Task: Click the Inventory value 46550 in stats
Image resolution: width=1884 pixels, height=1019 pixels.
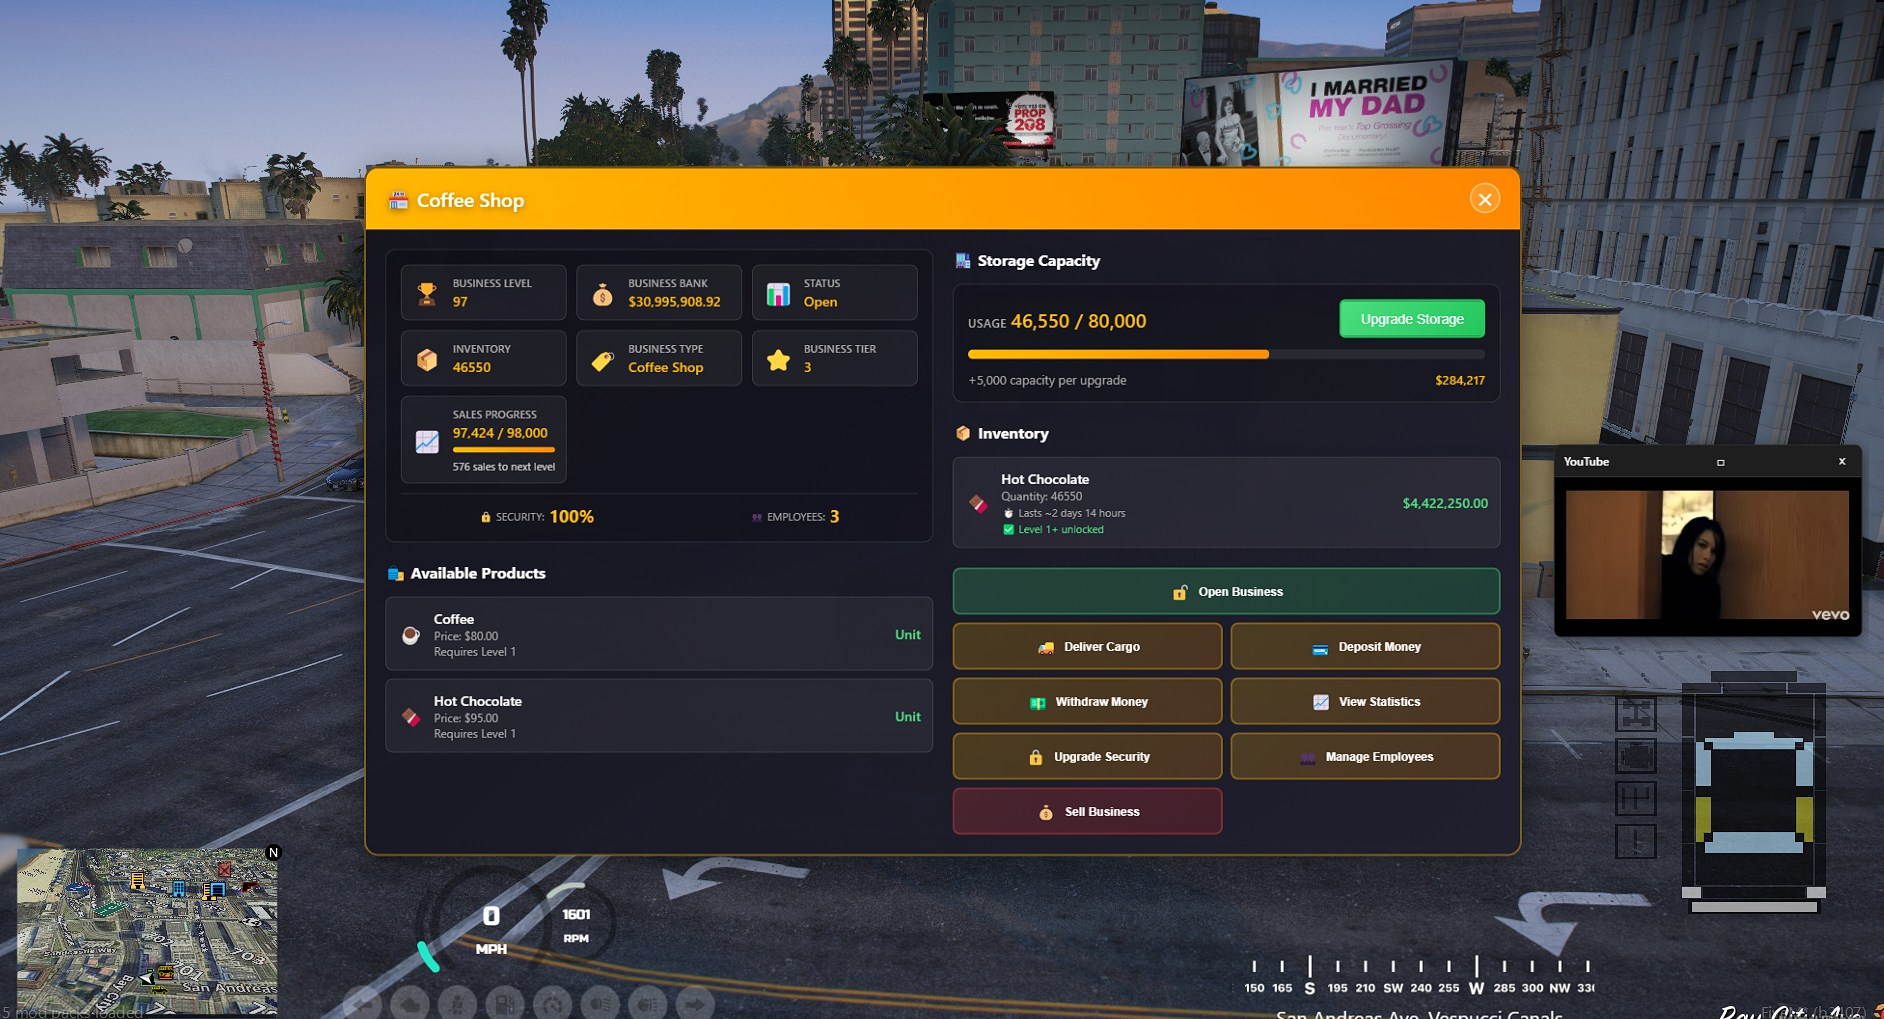Action: pyautogui.click(x=472, y=368)
